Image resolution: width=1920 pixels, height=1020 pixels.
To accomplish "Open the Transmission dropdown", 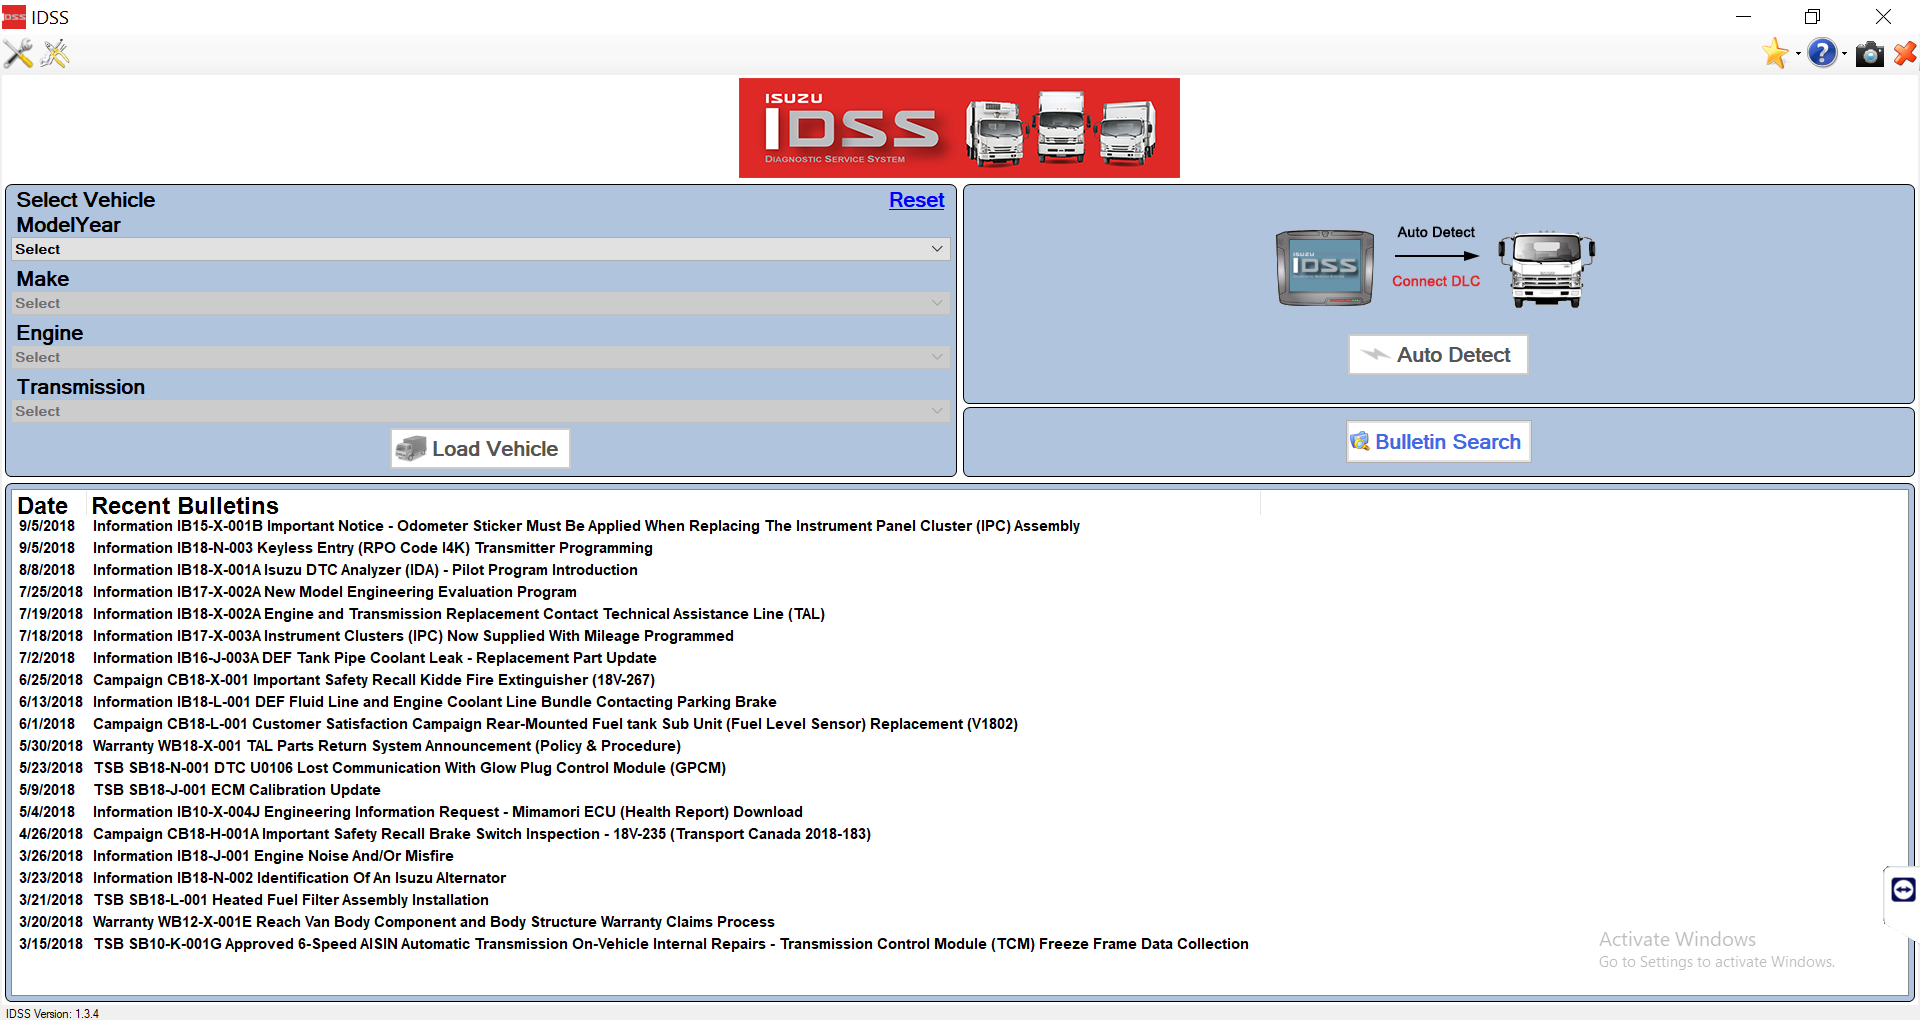I will [480, 411].
